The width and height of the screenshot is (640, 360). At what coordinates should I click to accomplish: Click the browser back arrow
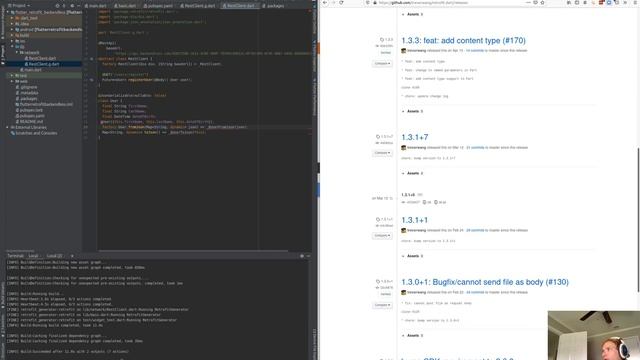[325, 2]
